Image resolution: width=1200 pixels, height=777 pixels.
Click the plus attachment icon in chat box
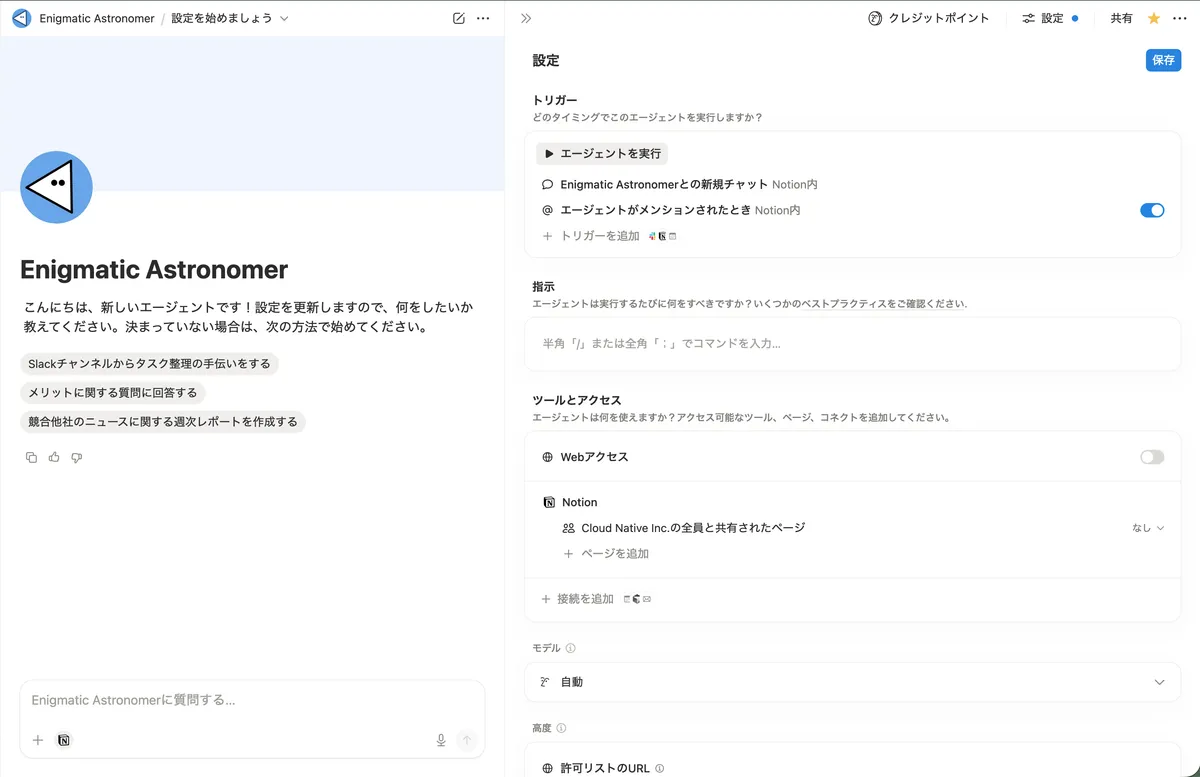pyautogui.click(x=38, y=740)
